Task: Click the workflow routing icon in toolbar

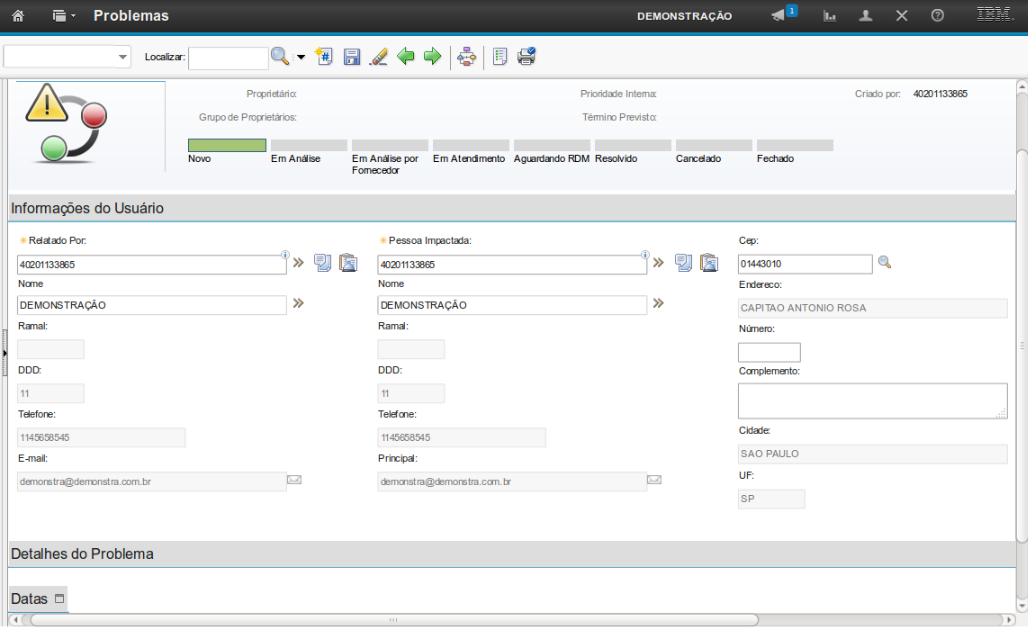Action: pyautogui.click(x=466, y=57)
